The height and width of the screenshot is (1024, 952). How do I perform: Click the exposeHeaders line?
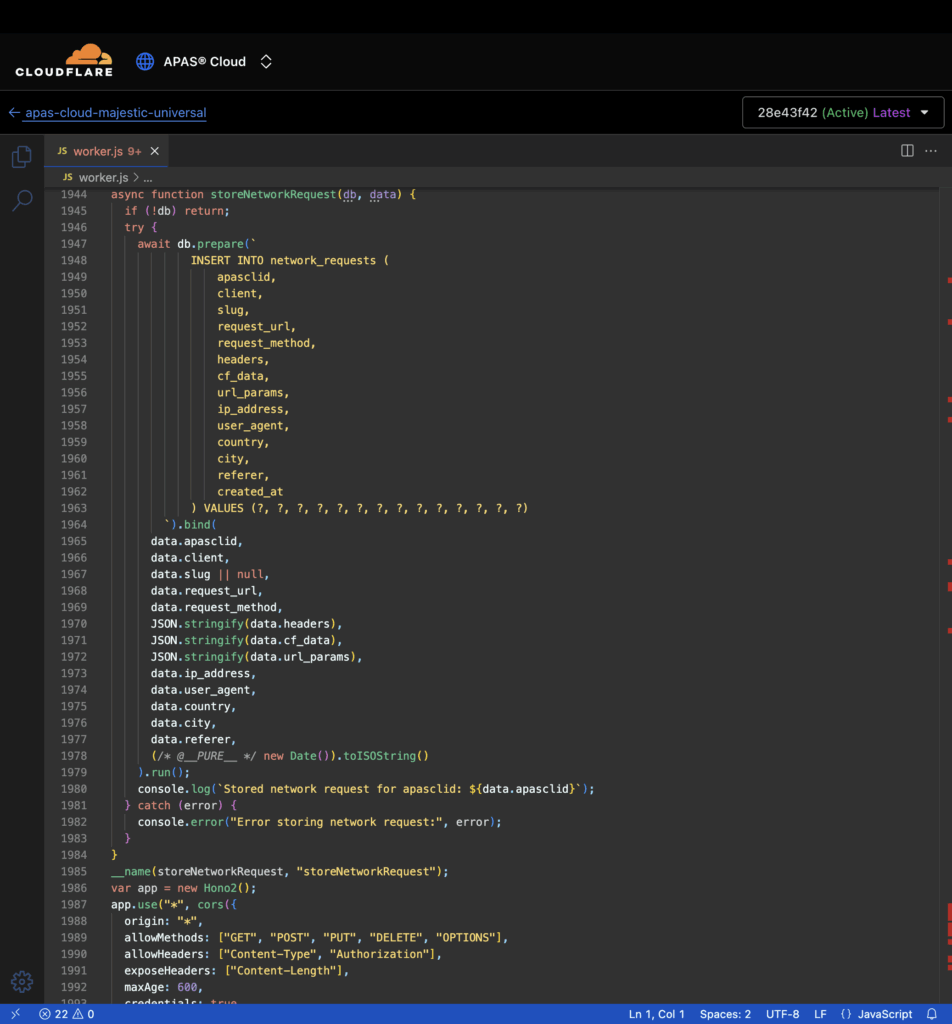point(236,970)
